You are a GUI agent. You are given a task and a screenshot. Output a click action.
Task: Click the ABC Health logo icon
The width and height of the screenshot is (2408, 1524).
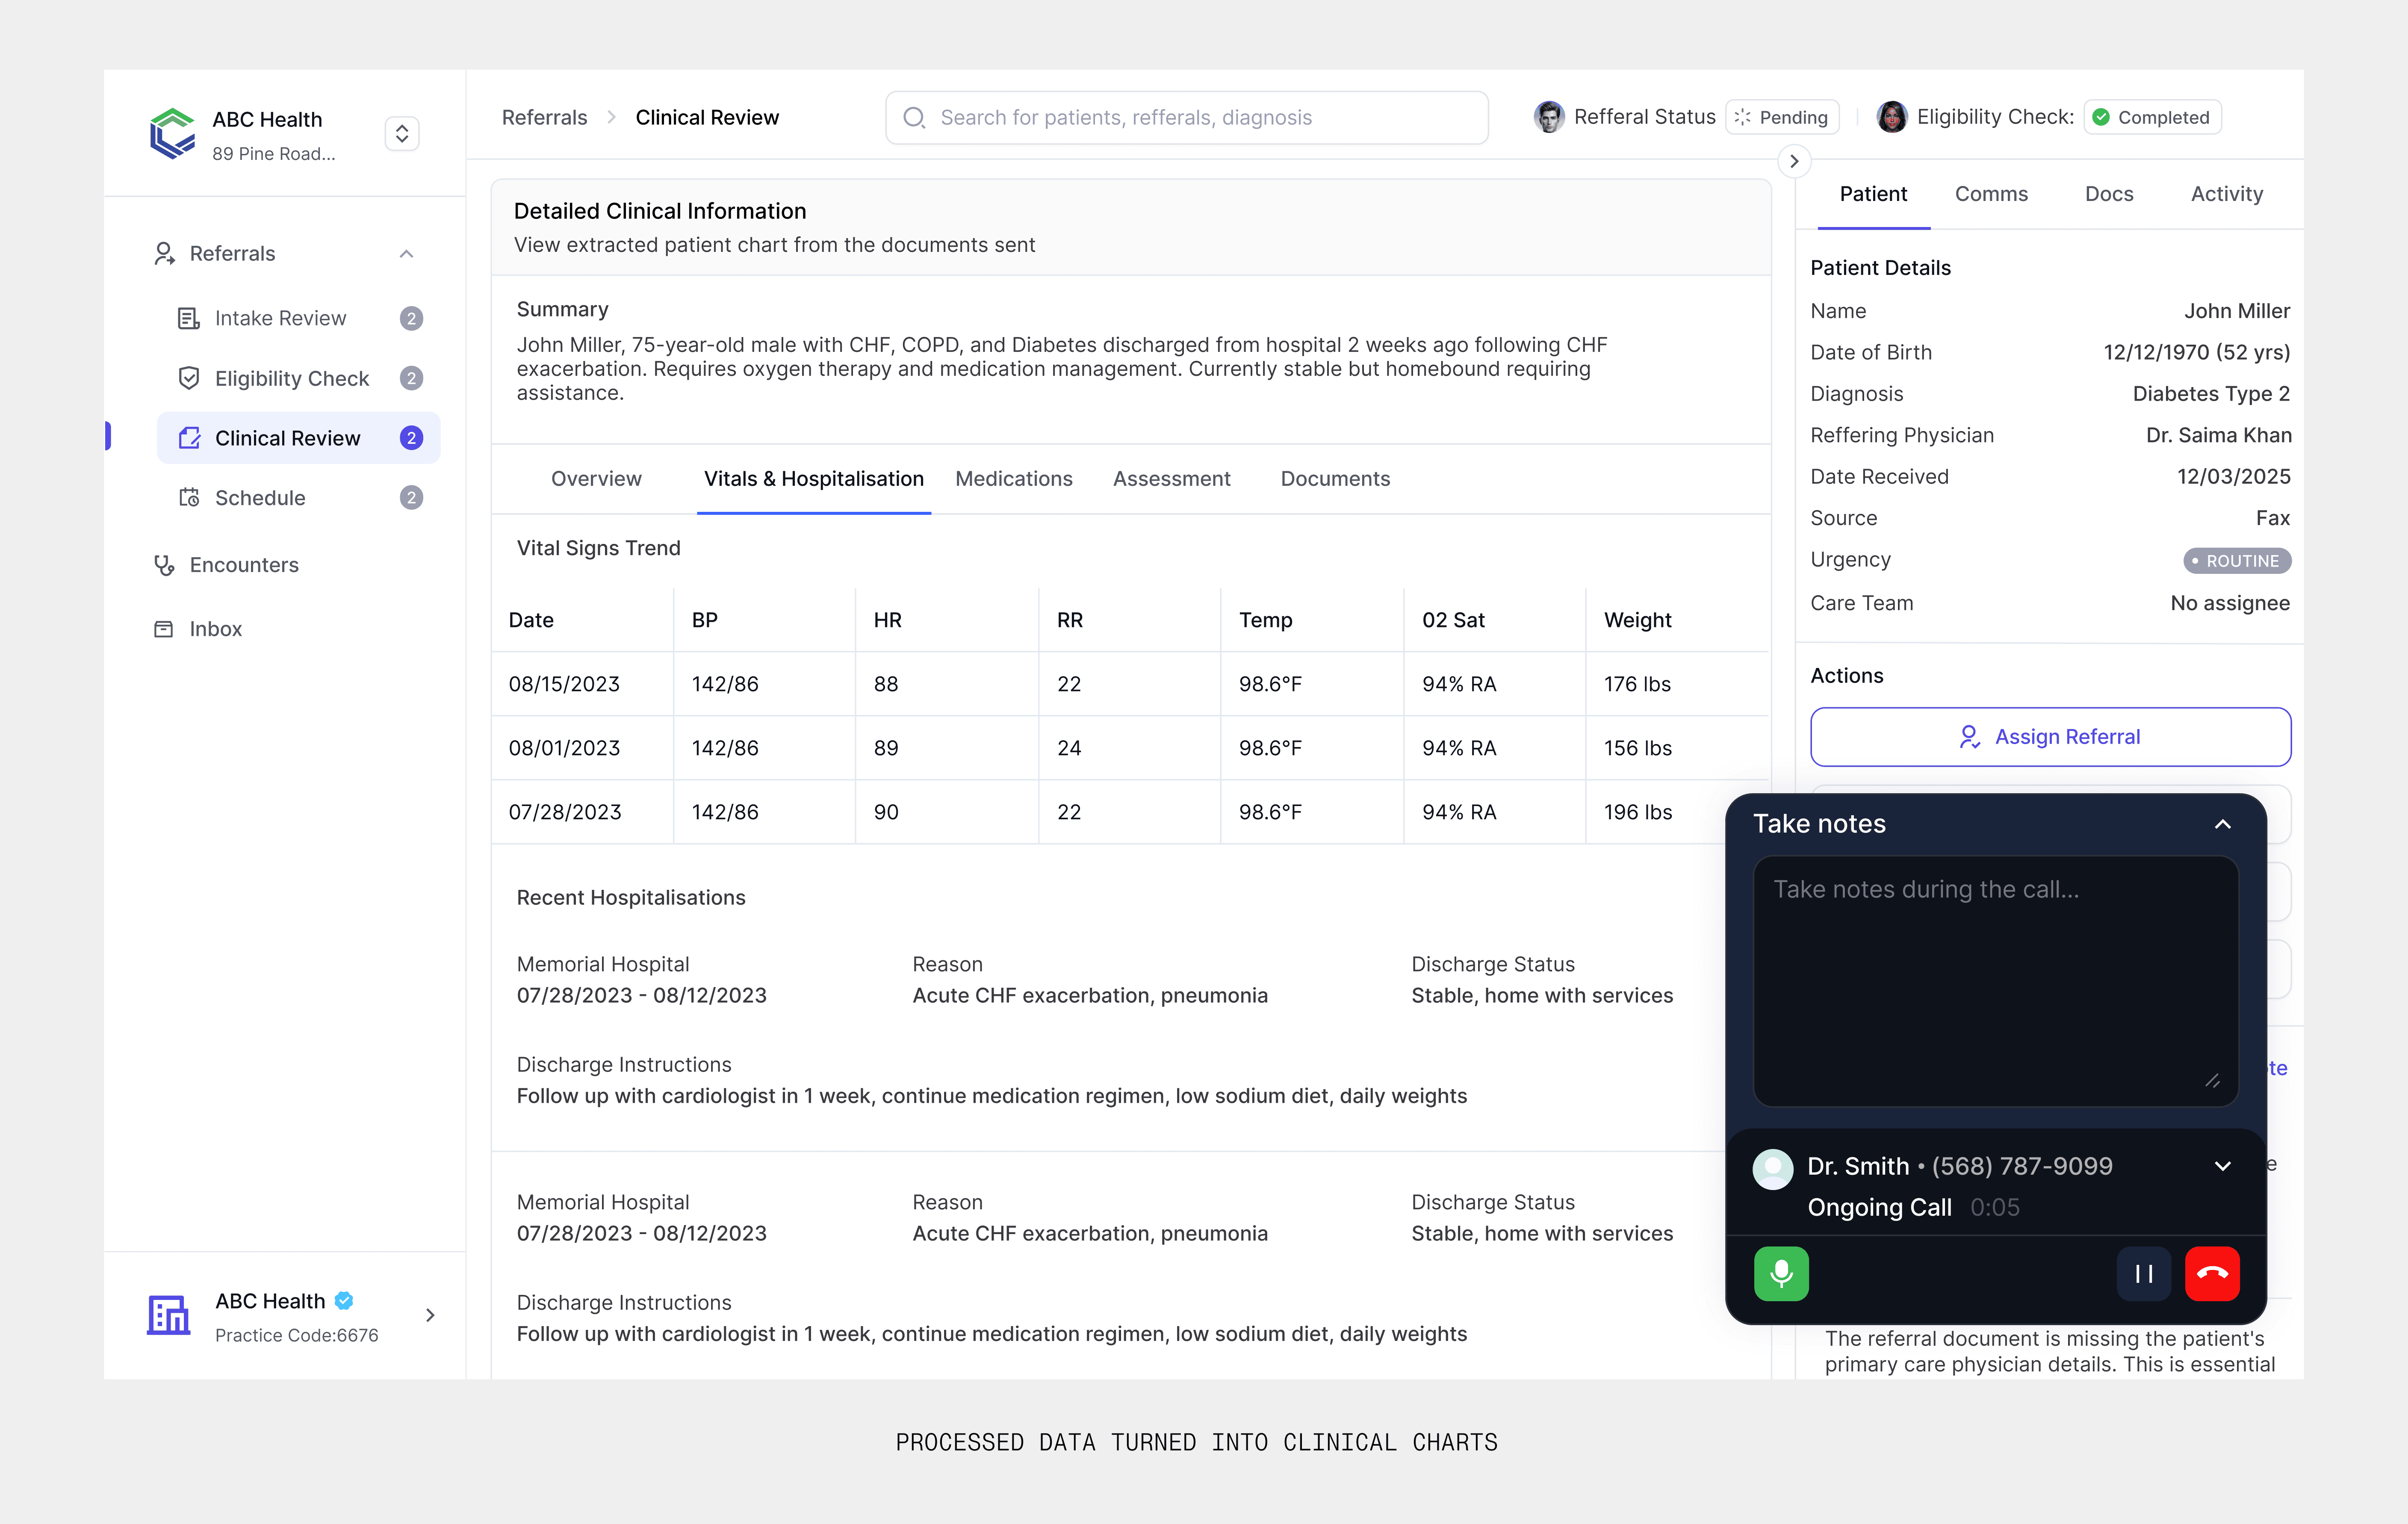pos(172,134)
